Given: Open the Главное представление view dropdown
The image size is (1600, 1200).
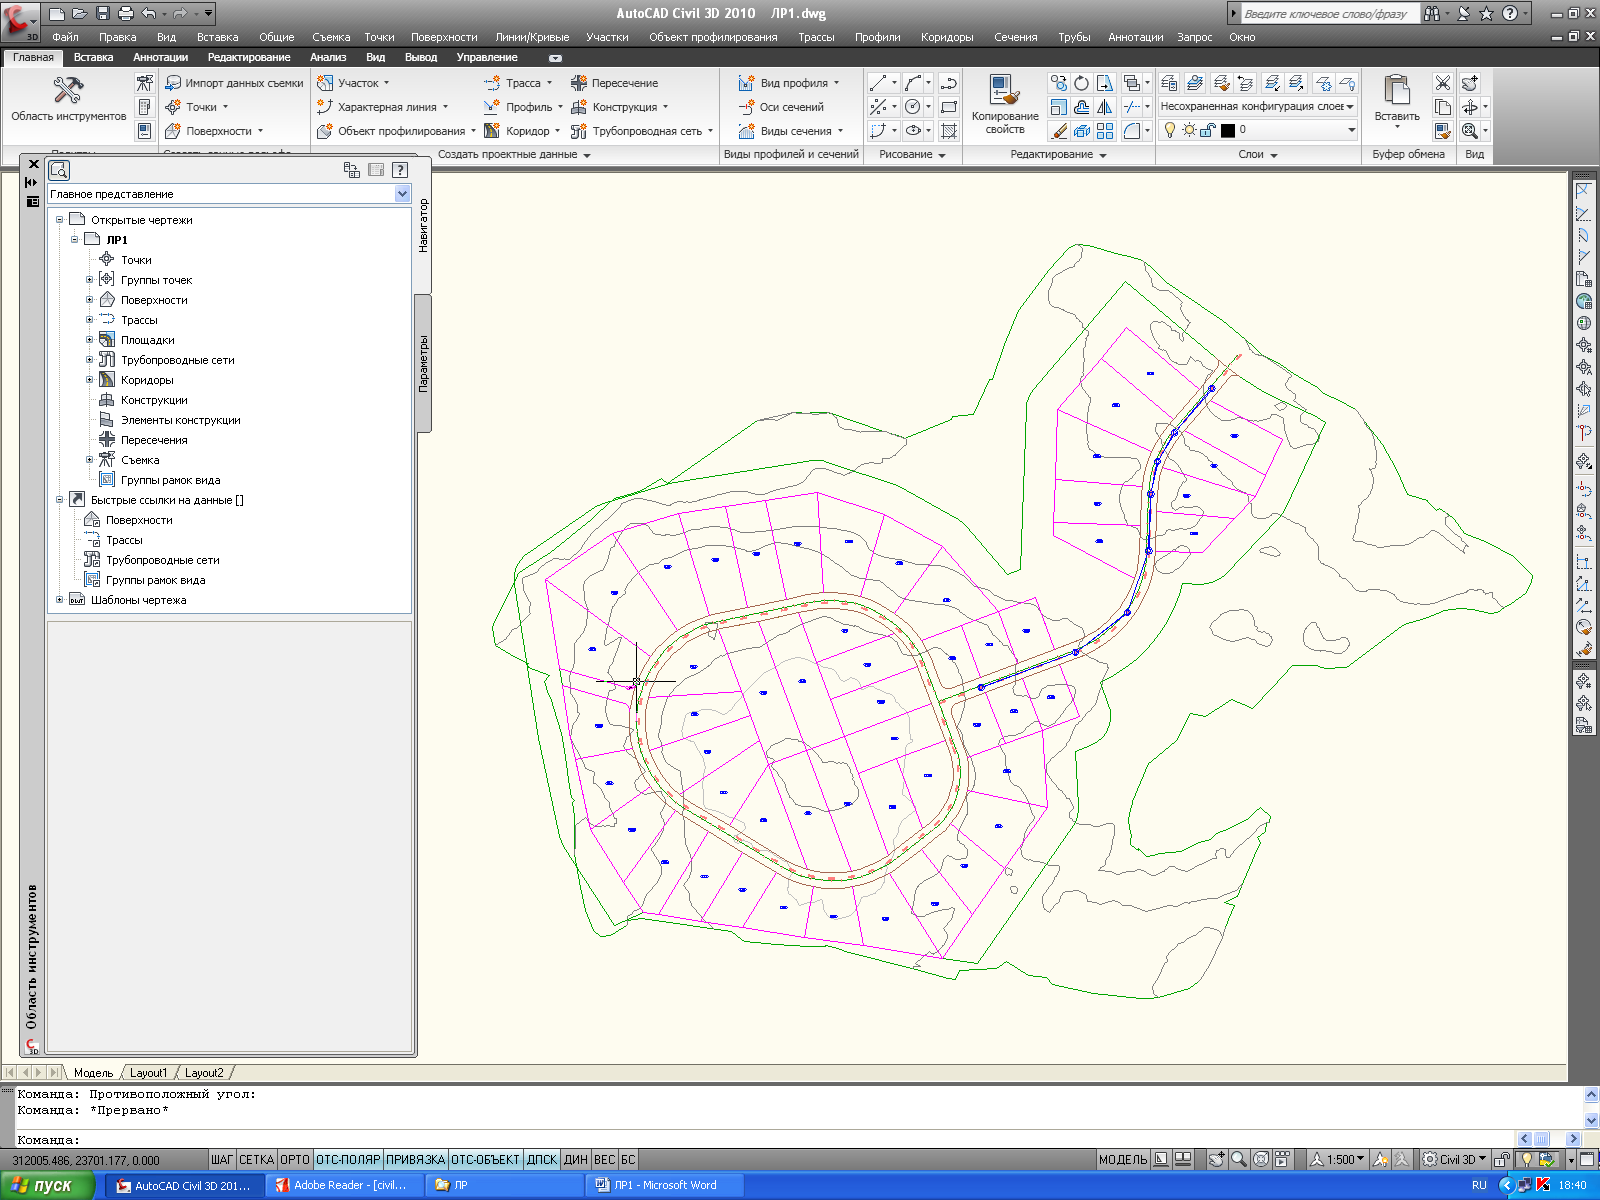Looking at the screenshot, I should [x=402, y=194].
